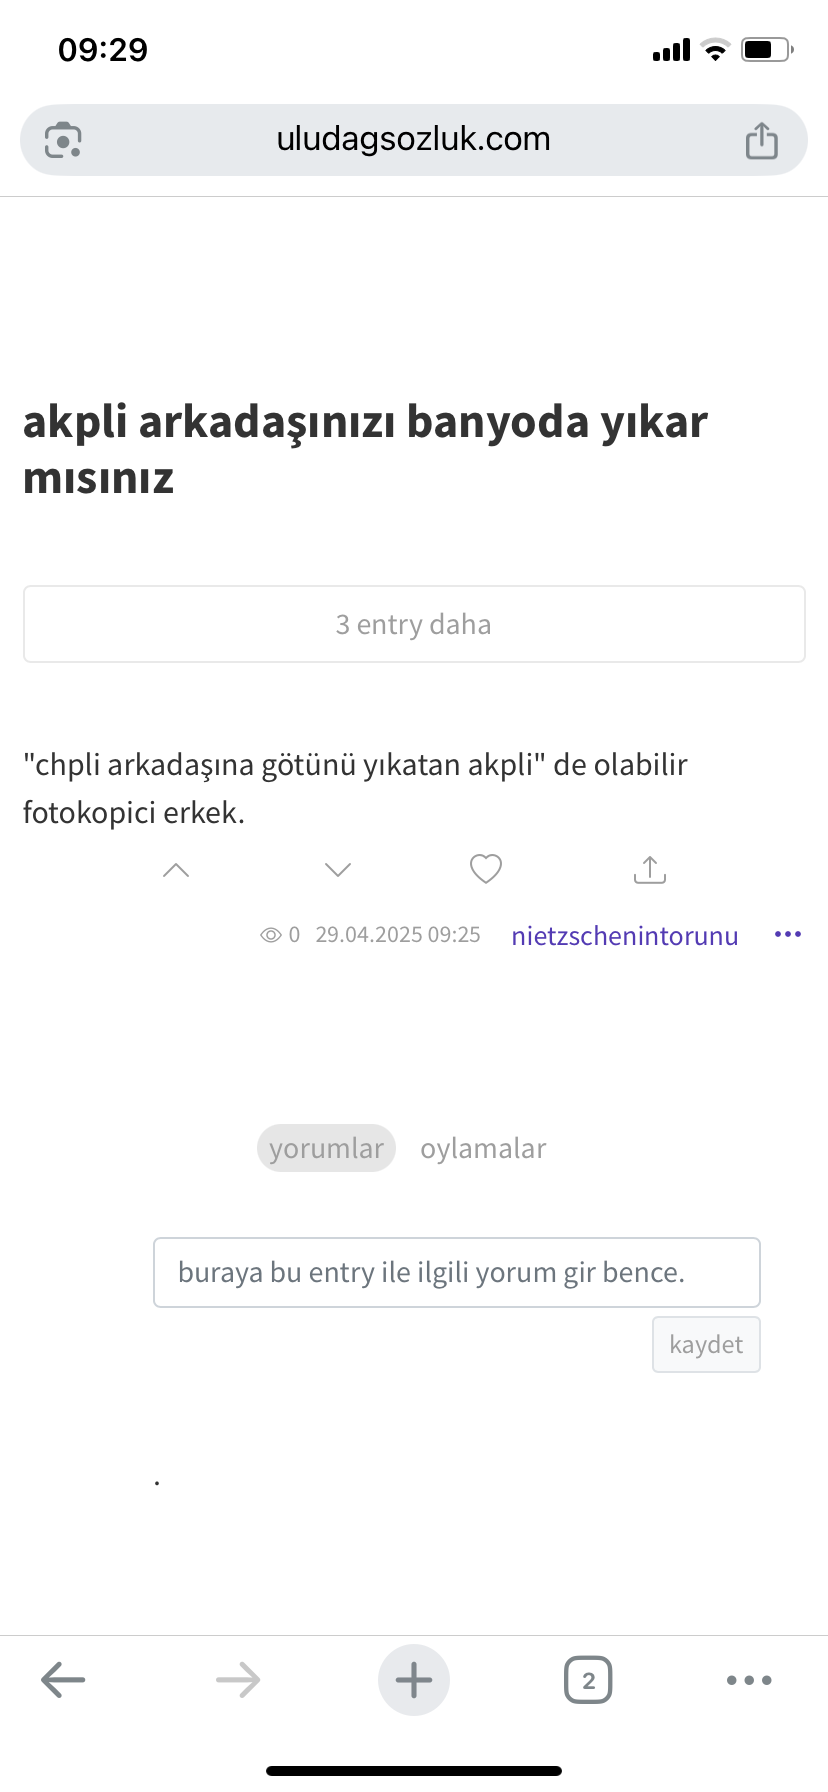
Task: Select the 'yorumlar' tab
Action: click(x=326, y=1147)
